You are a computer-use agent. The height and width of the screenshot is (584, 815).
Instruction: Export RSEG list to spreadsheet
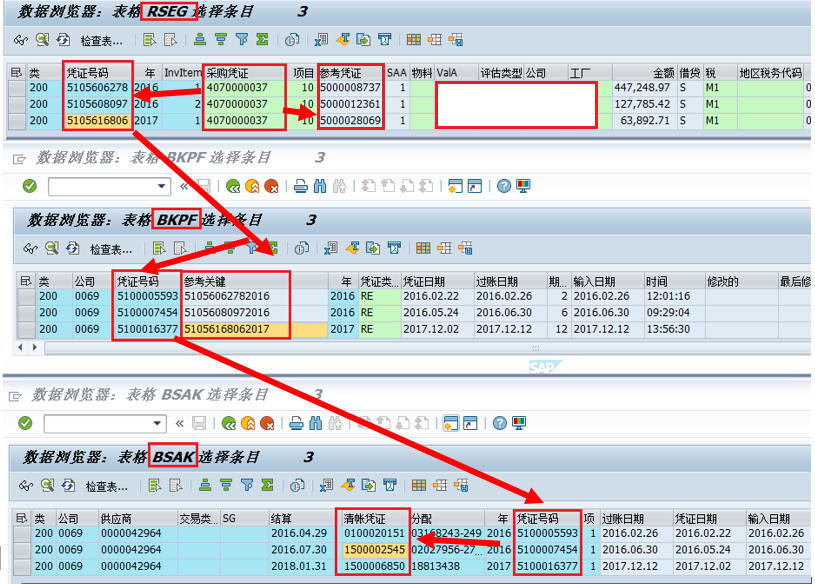click(x=321, y=40)
